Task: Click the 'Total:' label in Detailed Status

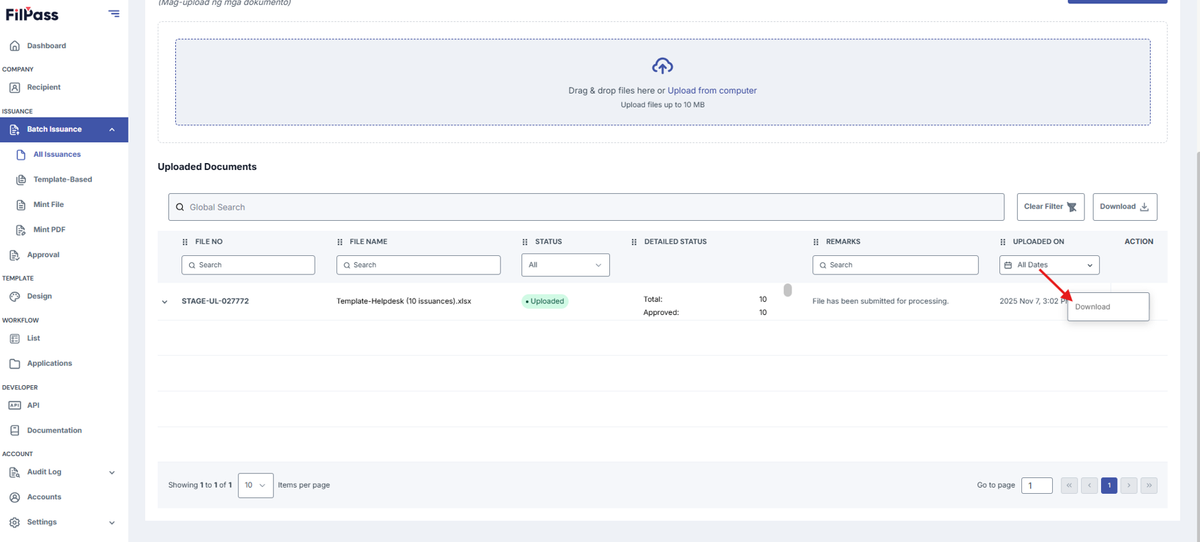Action: click(x=653, y=299)
